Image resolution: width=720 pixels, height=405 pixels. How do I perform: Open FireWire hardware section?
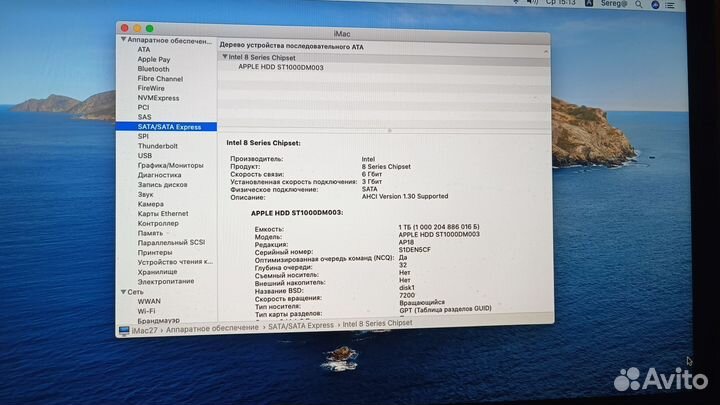[151, 88]
